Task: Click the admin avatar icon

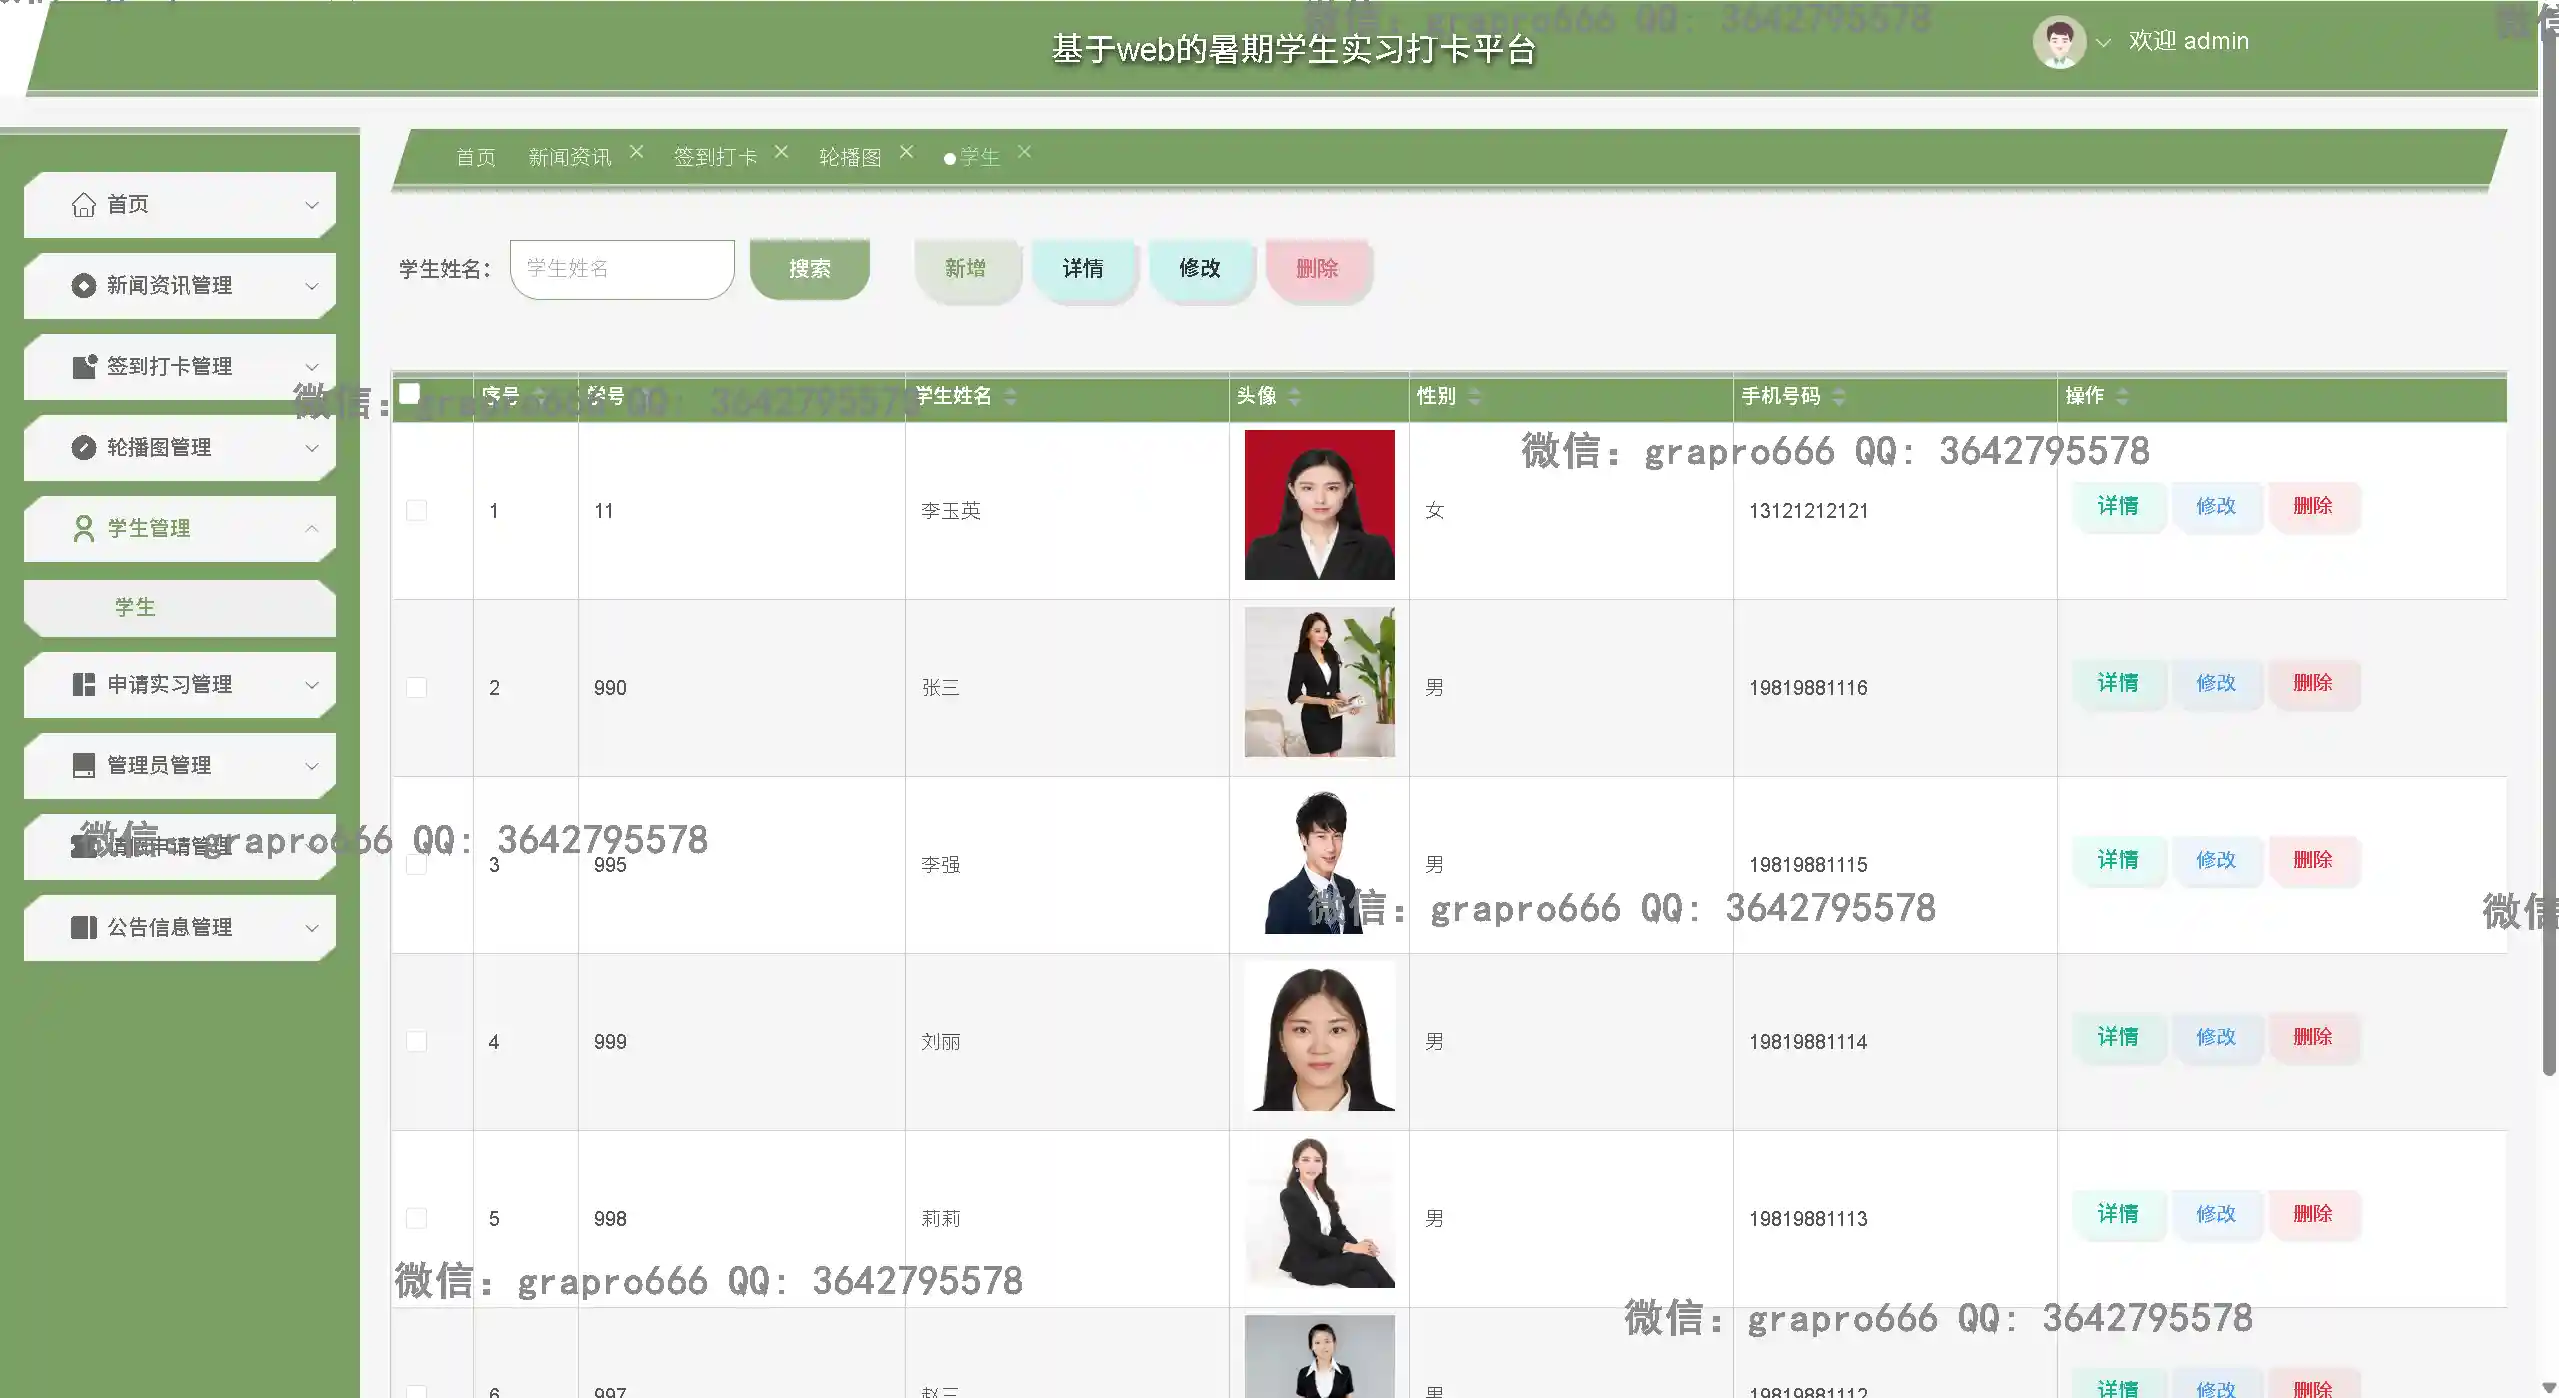Action: pyautogui.click(x=2058, y=42)
